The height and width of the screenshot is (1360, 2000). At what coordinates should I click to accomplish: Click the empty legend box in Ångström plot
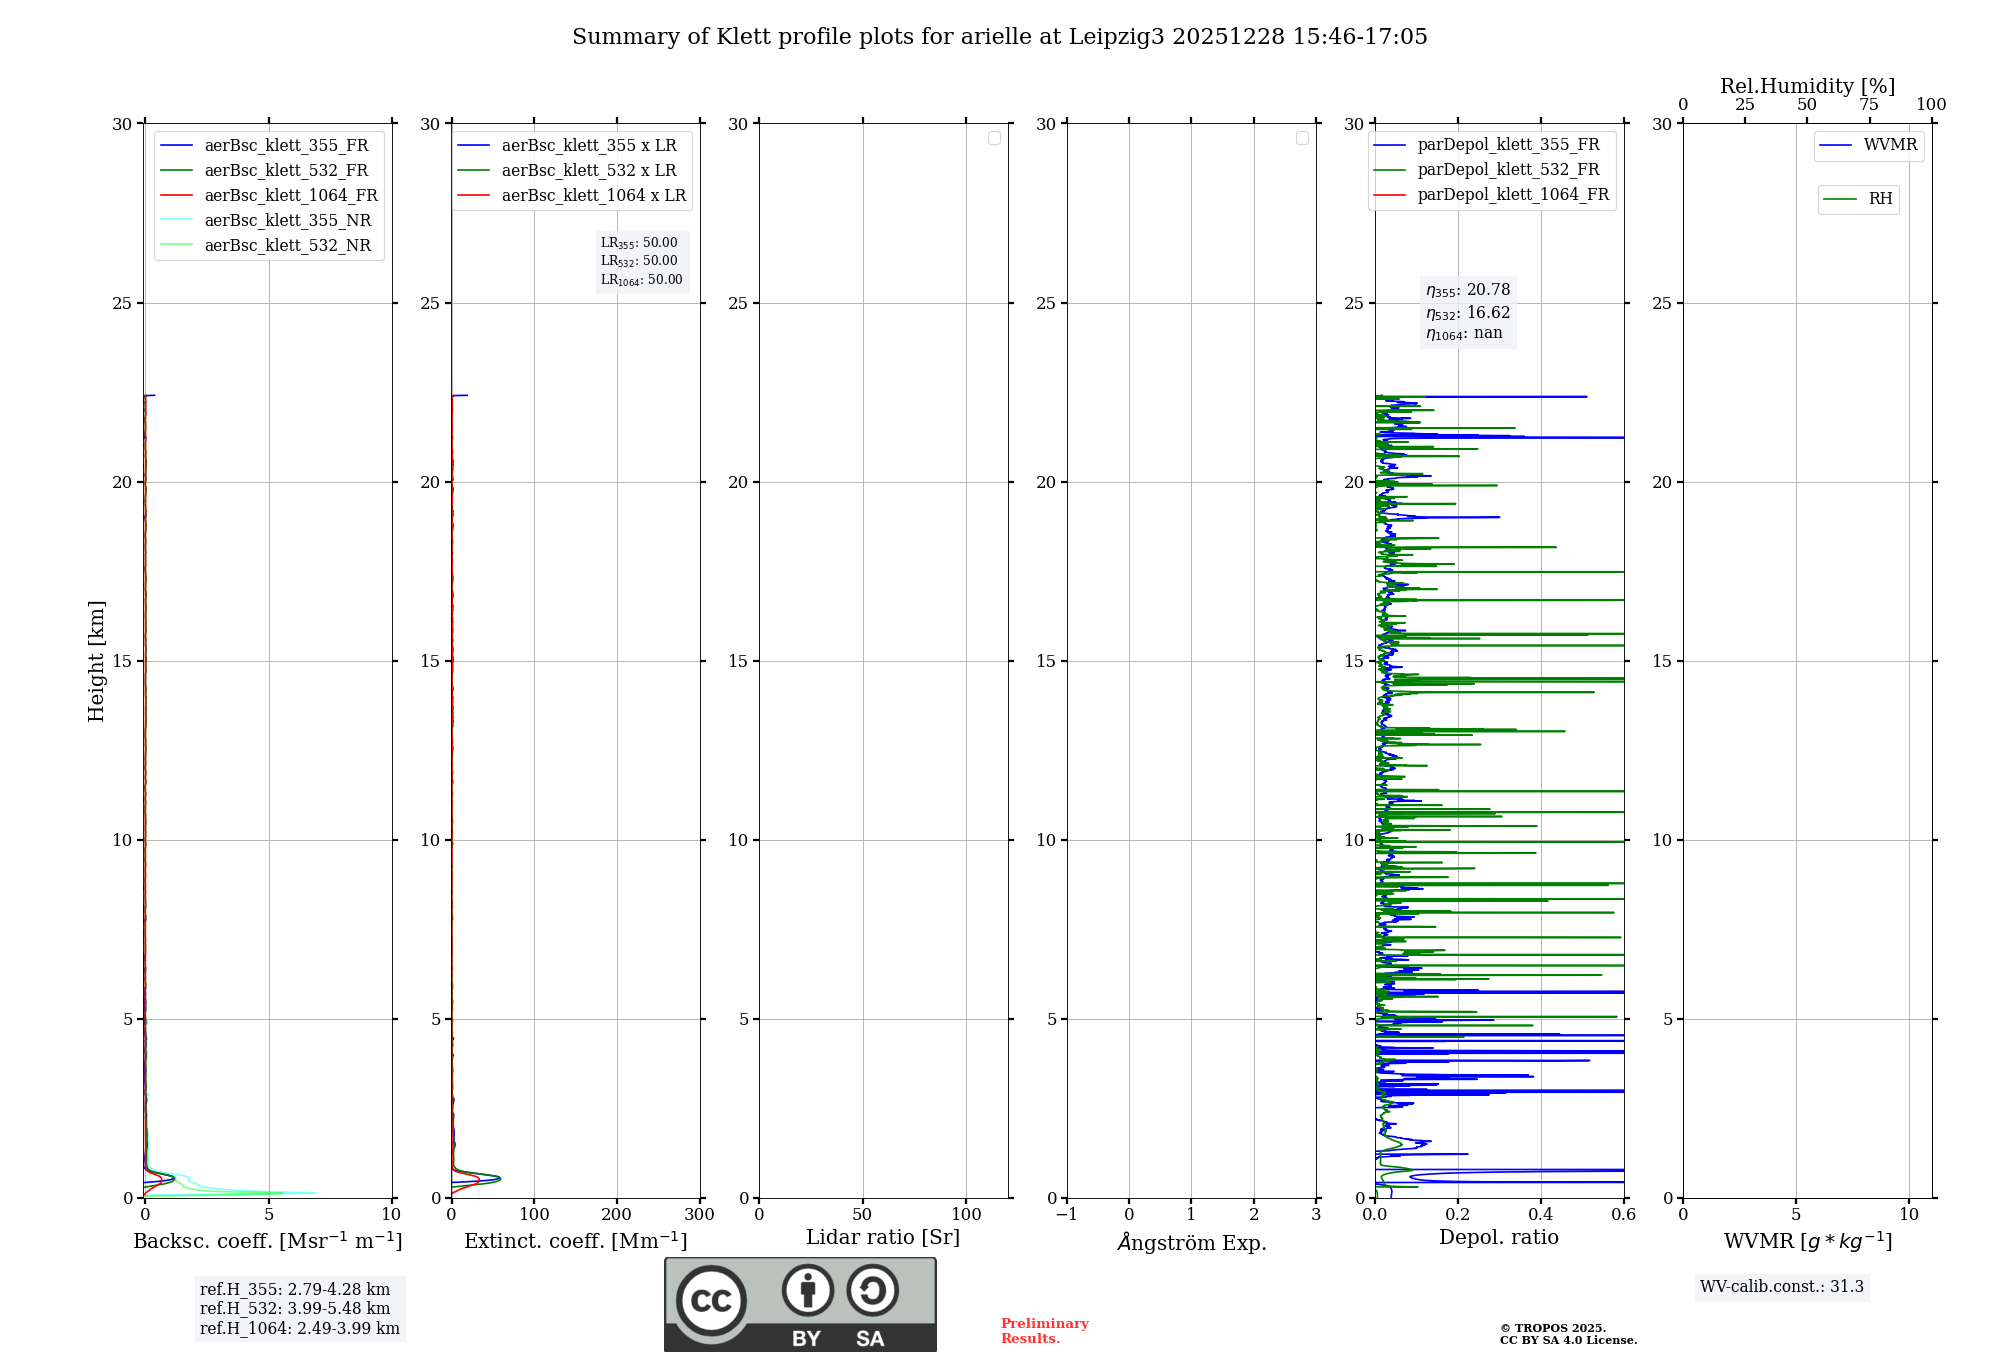(1302, 138)
